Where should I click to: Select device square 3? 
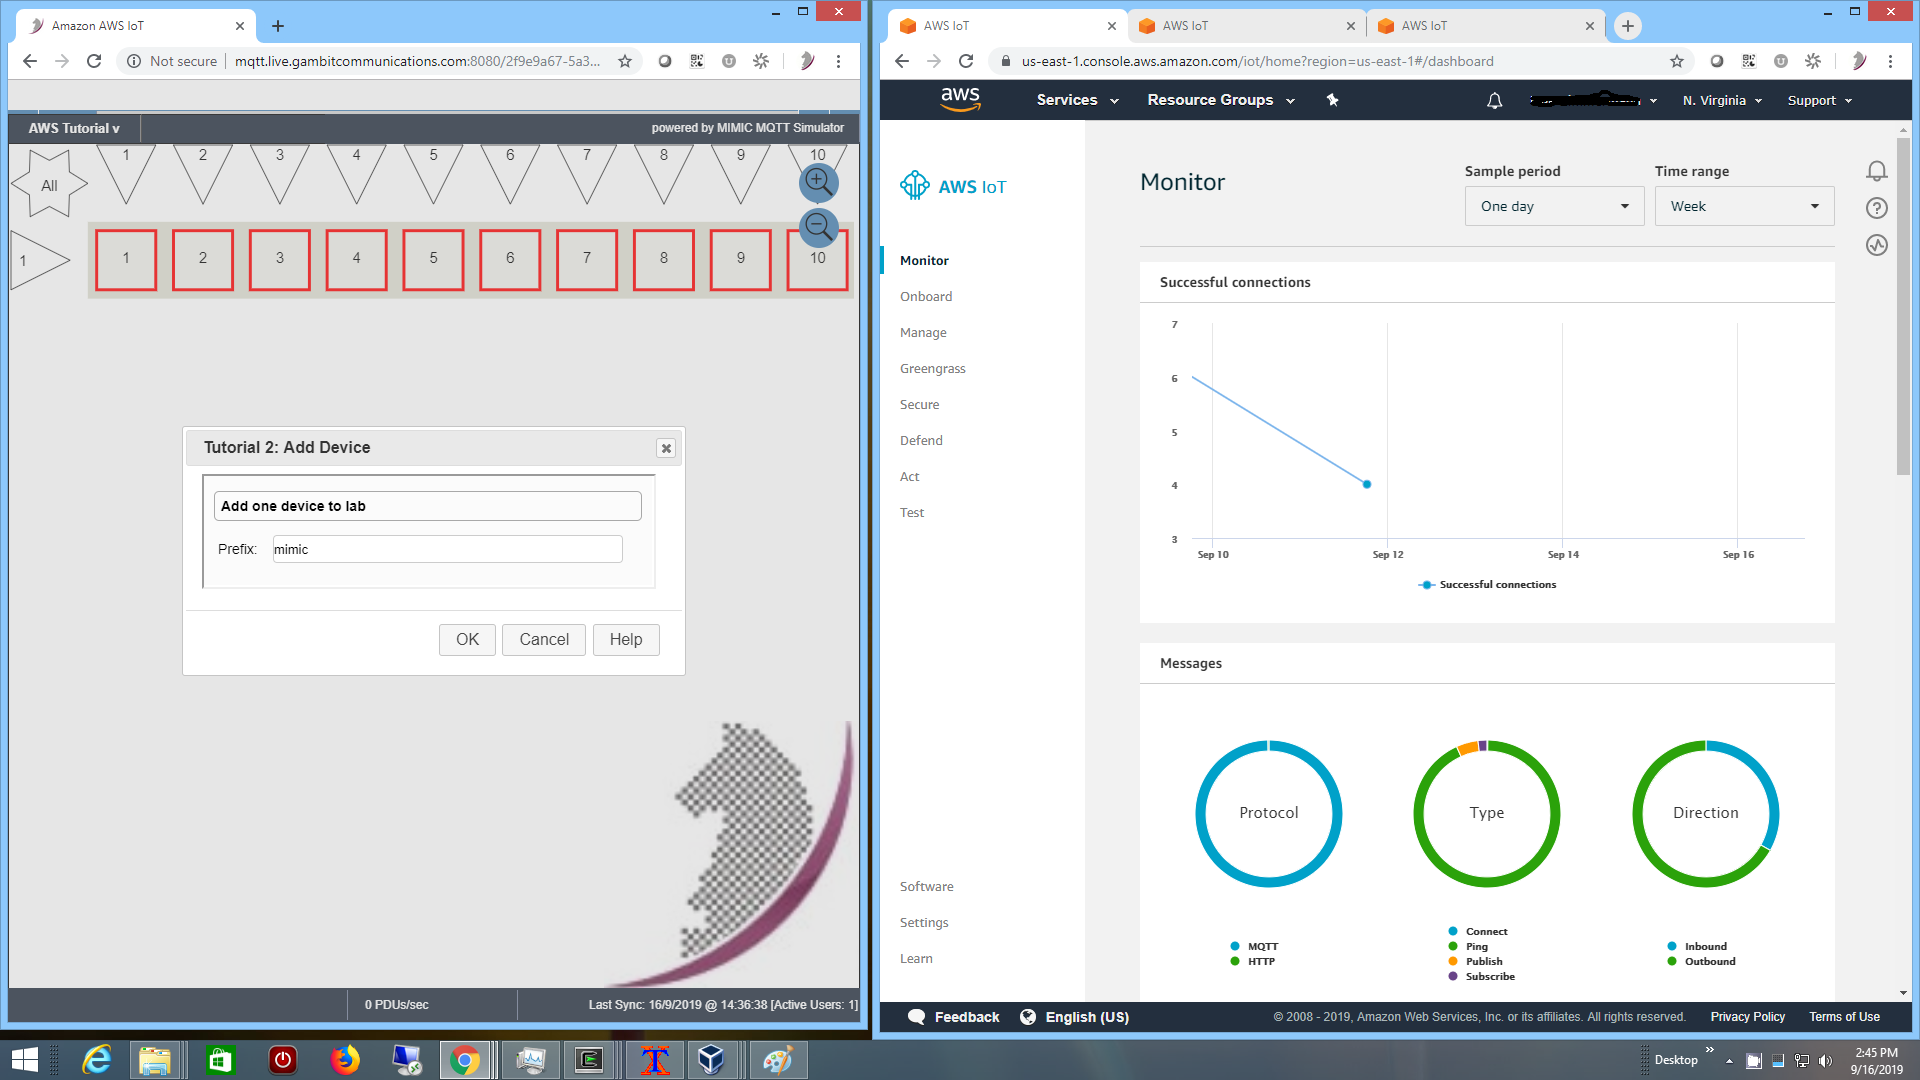point(280,259)
